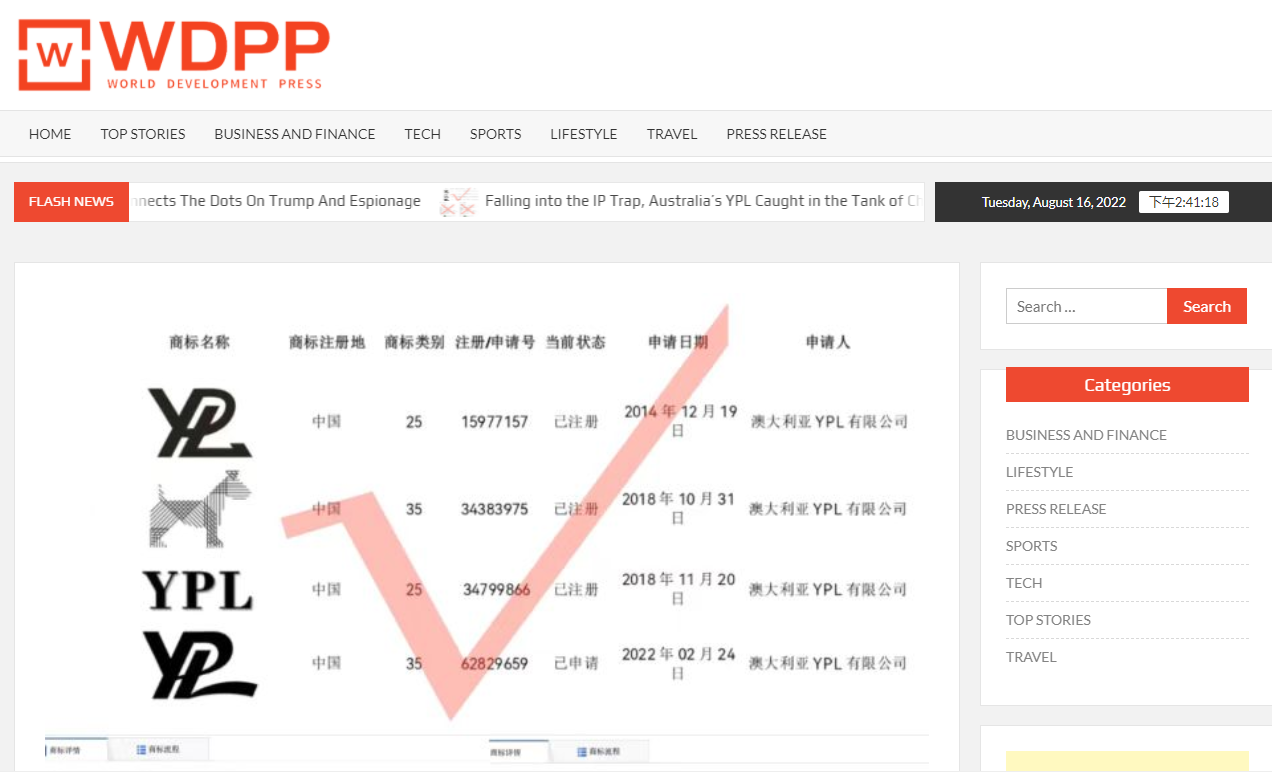Click the plain YPL text trademark logo
The height and width of the screenshot is (773, 1272).
197,590
